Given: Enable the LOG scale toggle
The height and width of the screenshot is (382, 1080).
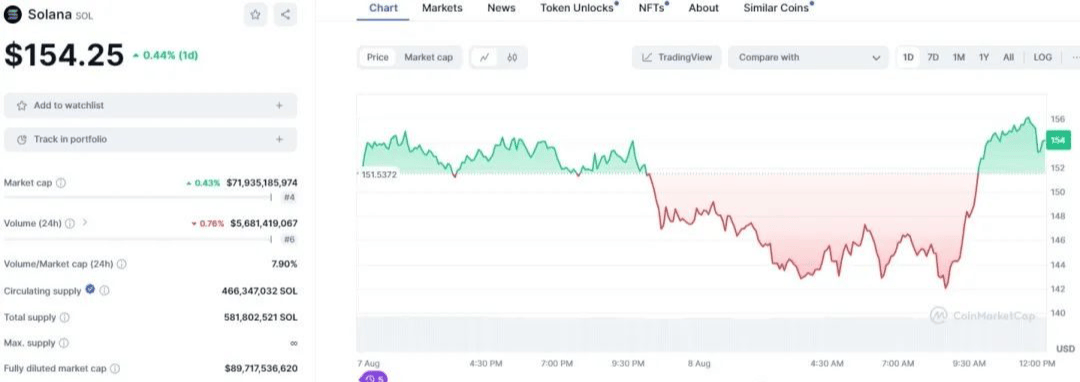Looking at the screenshot, I should (x=1043, y=58).
